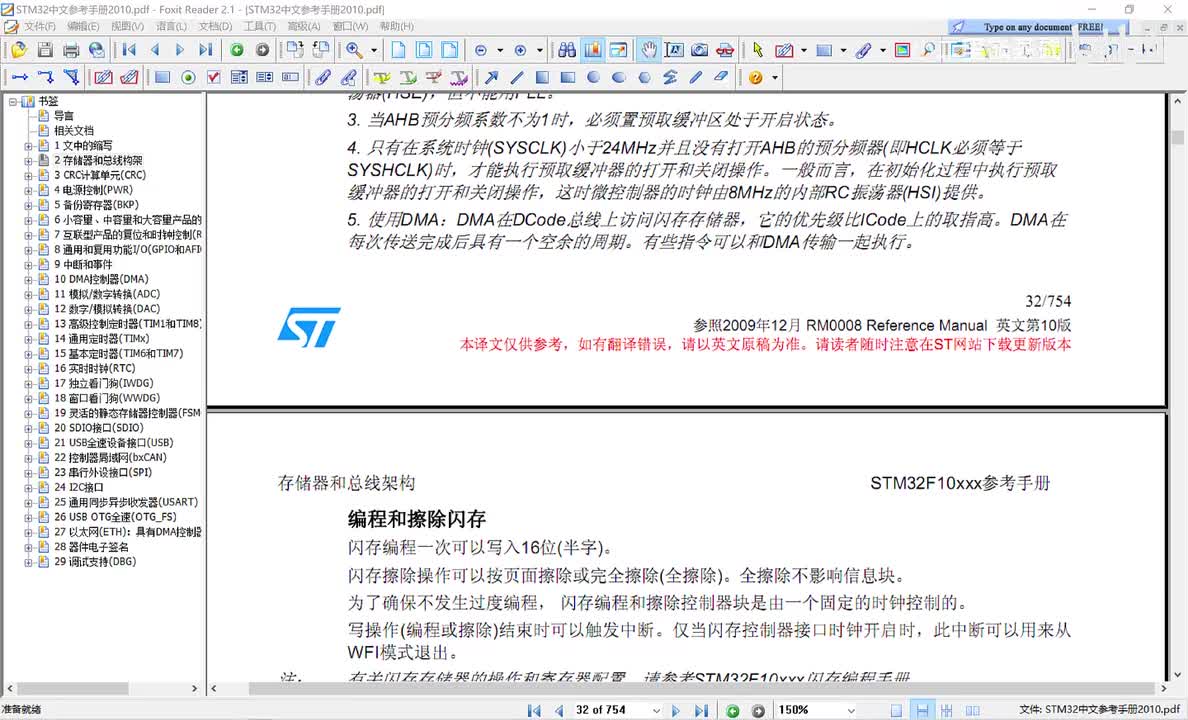
Task: Select the strikeout text tool
Action: pyautogui.click(x=433, y=77)
